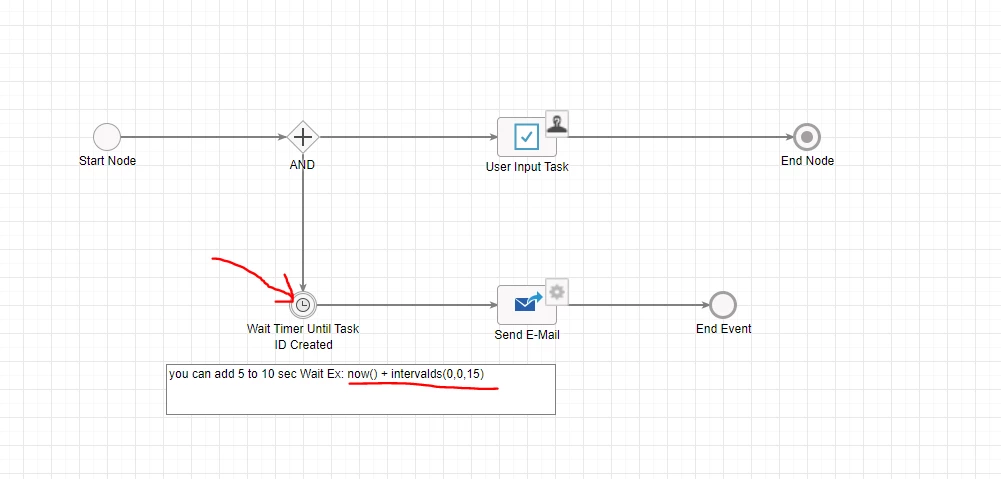Click the 'Start Node' label
The image size is (1001, 479).
click(107, 161)
